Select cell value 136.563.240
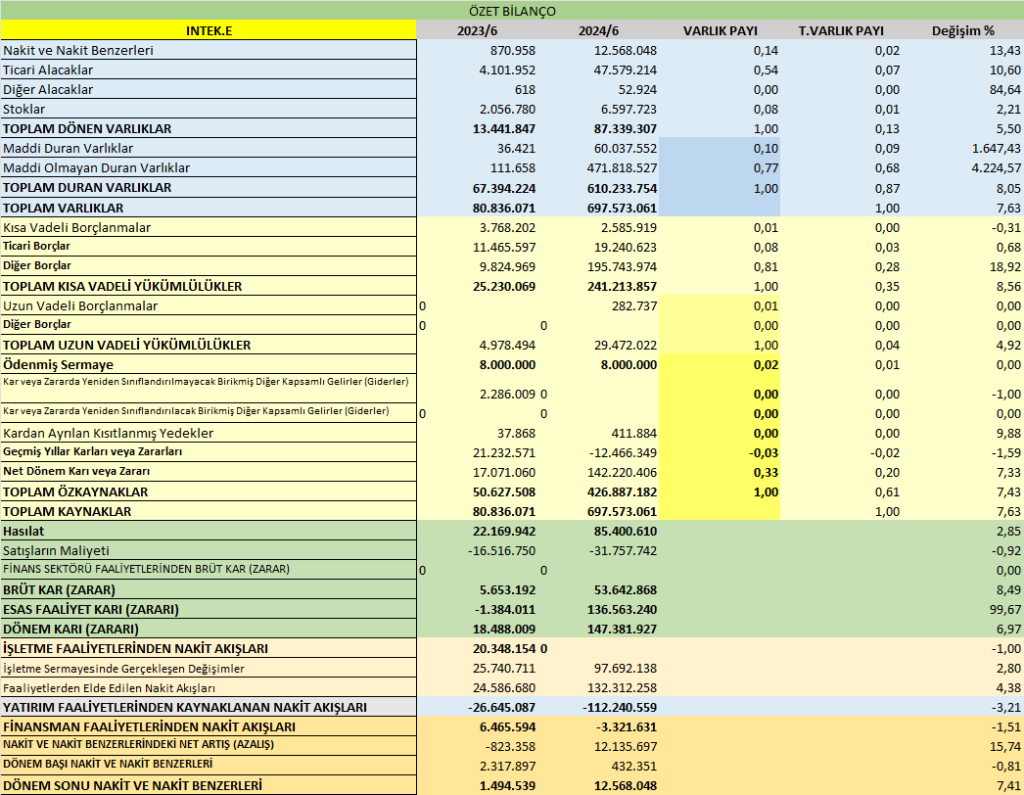 coord(622,609)
